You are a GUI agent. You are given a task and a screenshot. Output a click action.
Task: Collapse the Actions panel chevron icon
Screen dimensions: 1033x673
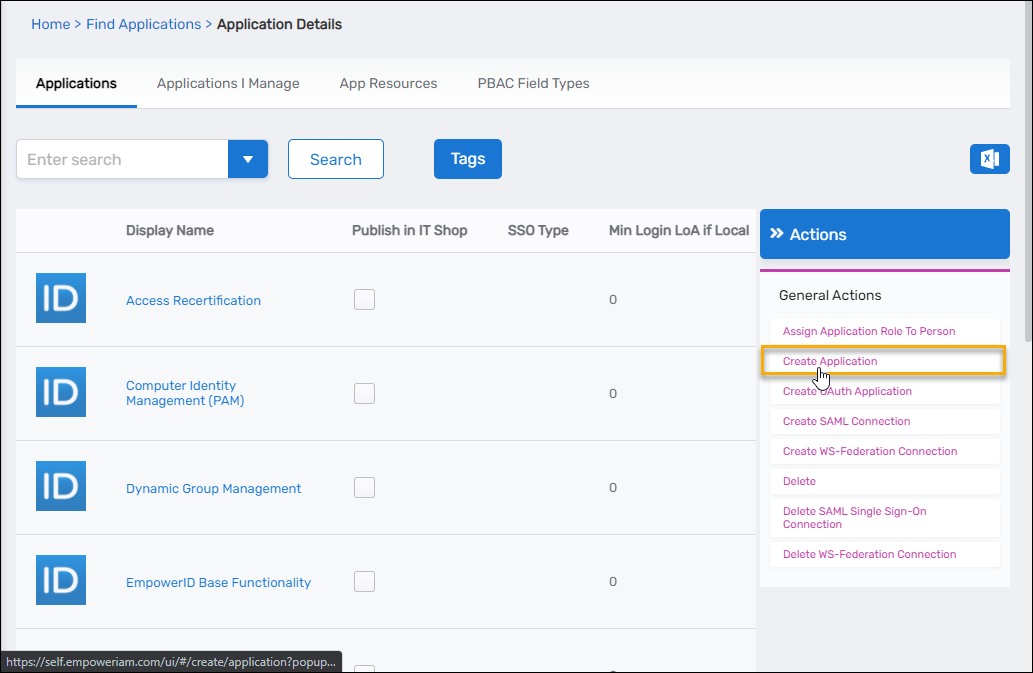(x=779, y=233)
